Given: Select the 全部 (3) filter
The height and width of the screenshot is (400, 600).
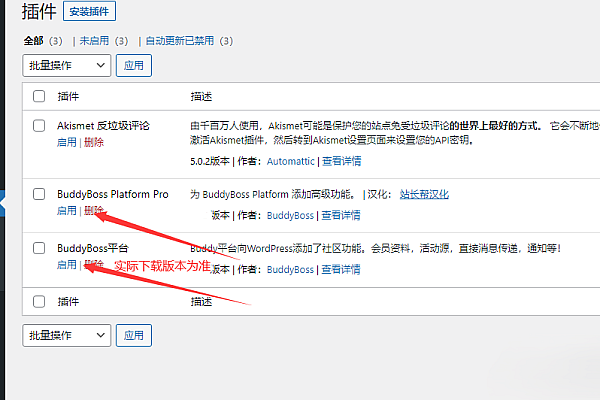Looking at the screenshot, I should [x=43, y=41].
